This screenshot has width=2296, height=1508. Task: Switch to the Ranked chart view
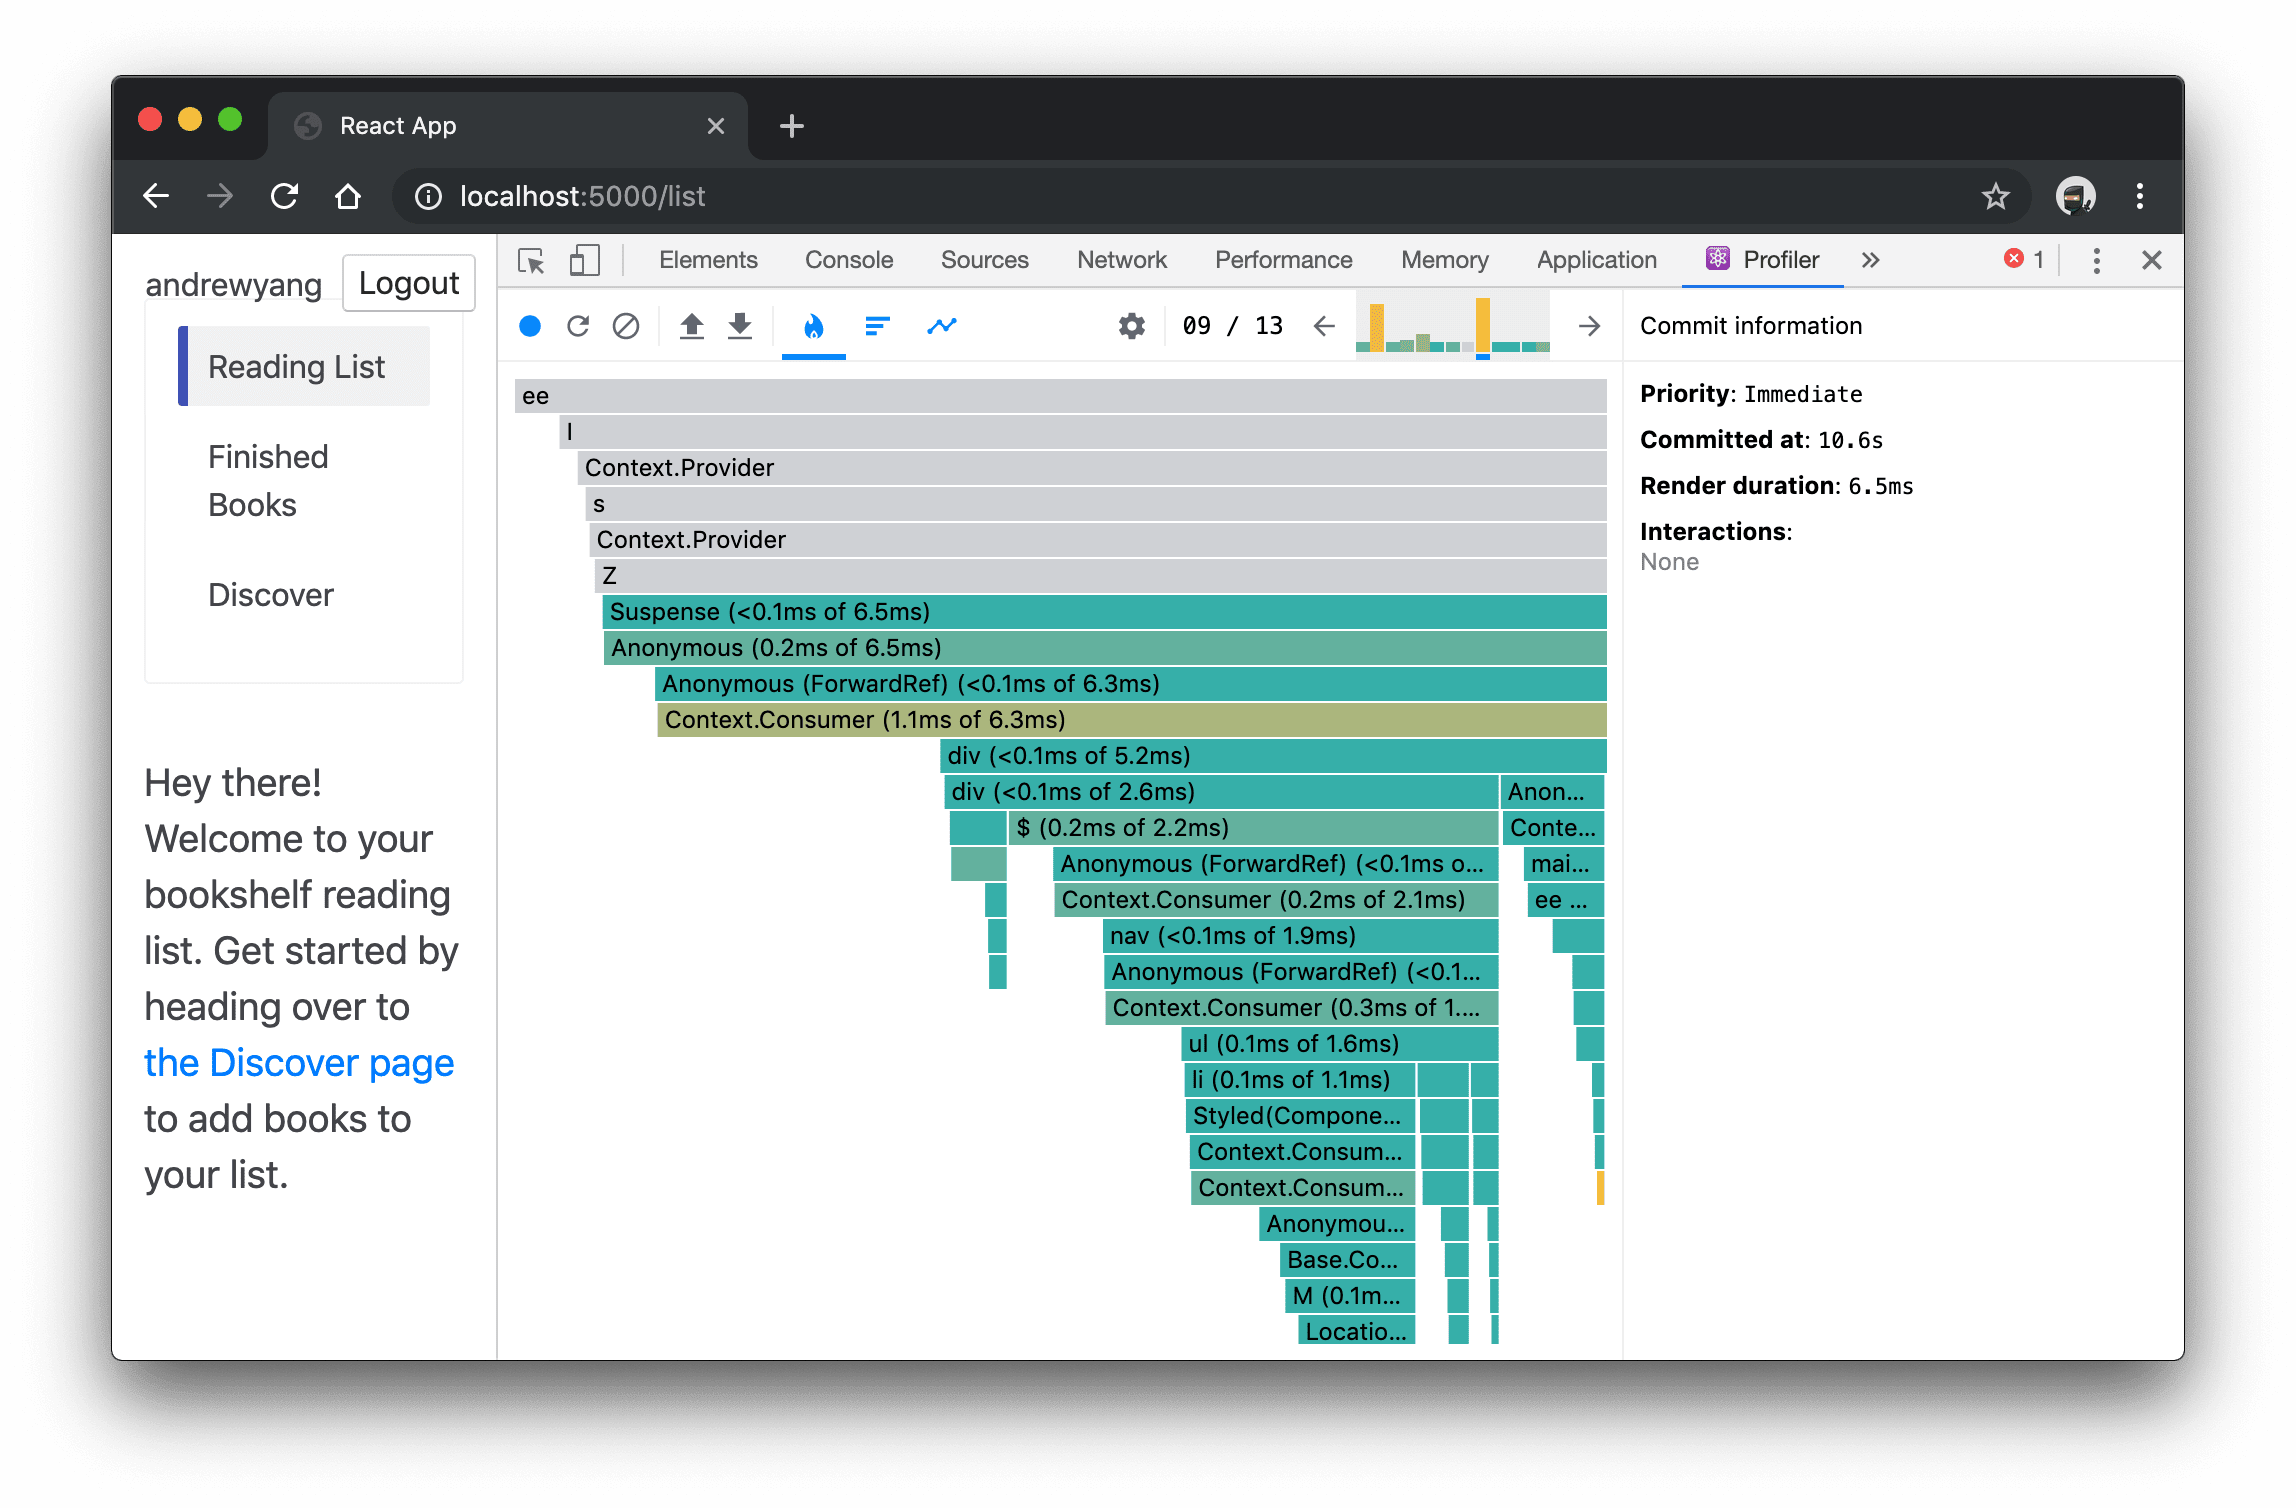point(877,325)
